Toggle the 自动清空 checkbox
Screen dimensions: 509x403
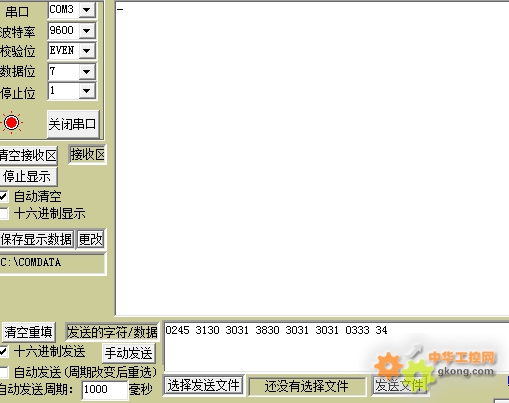click(3, 196)
